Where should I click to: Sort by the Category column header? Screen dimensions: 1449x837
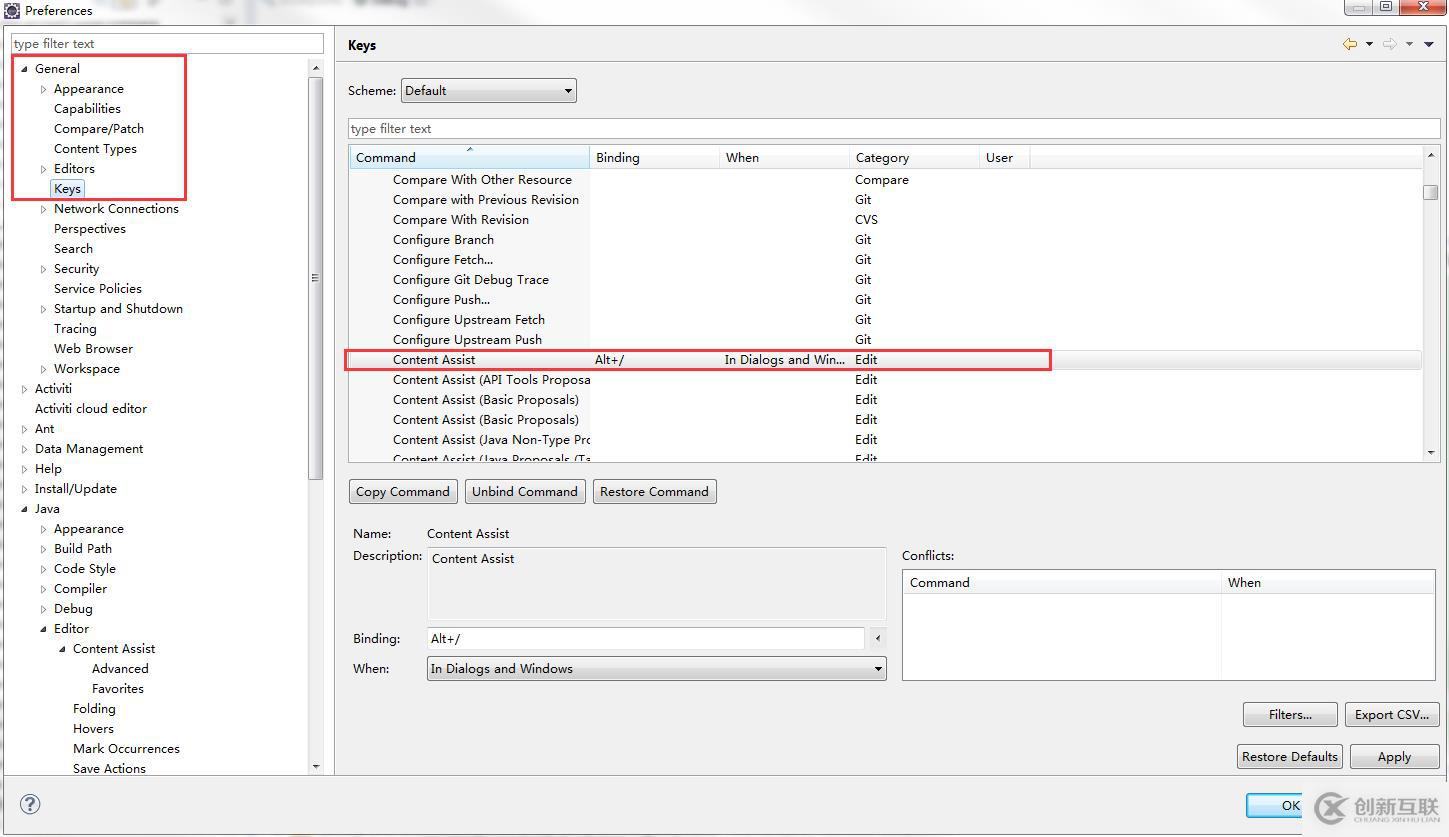(x=913, y=158)
